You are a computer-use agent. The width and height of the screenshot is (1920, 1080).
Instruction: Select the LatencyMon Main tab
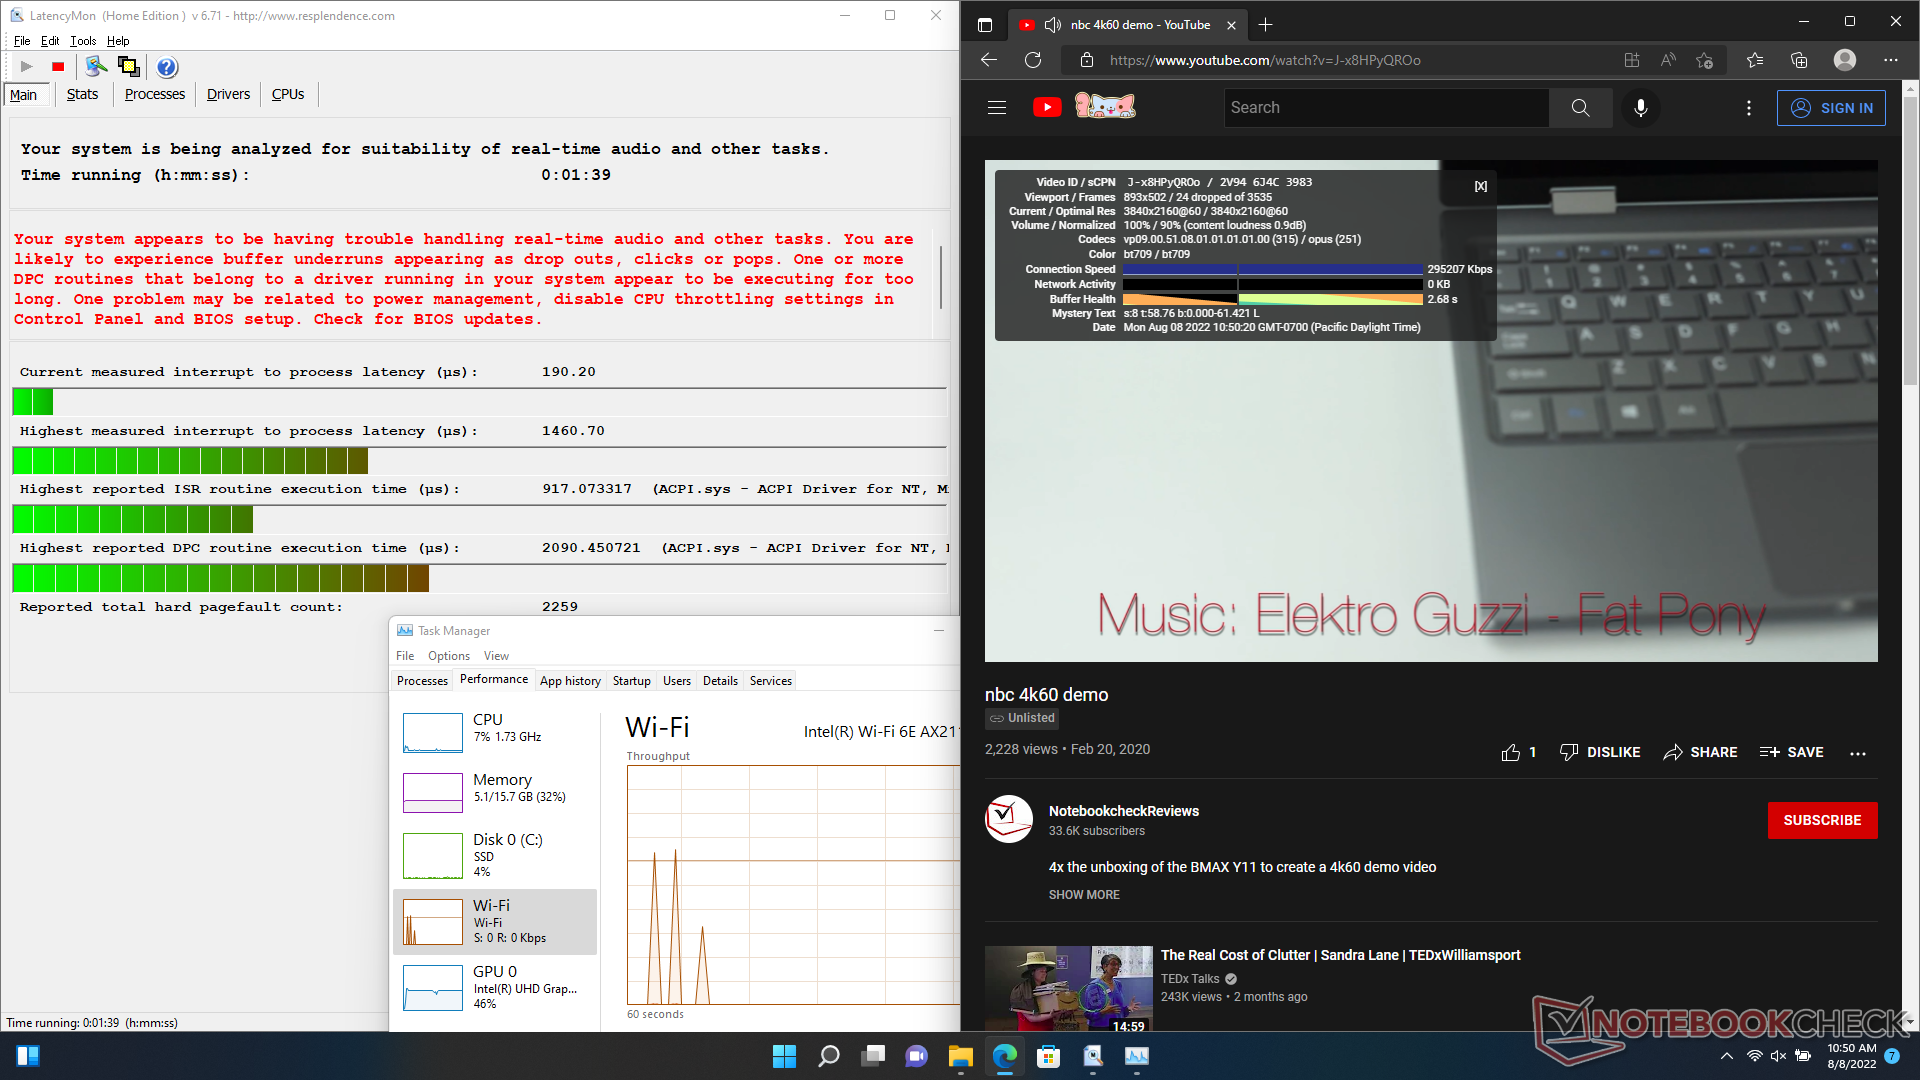(x=24, y=95)
